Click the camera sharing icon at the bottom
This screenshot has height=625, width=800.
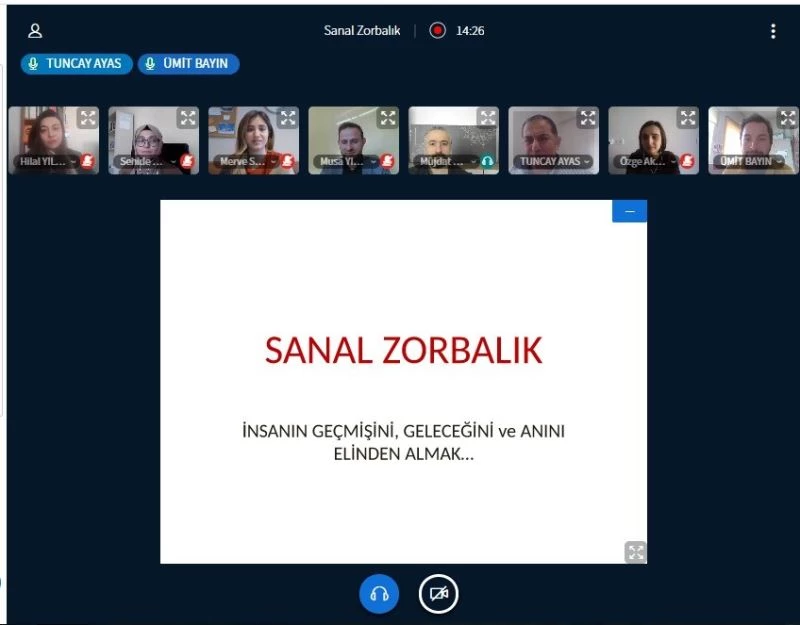[x=436, y=593]
